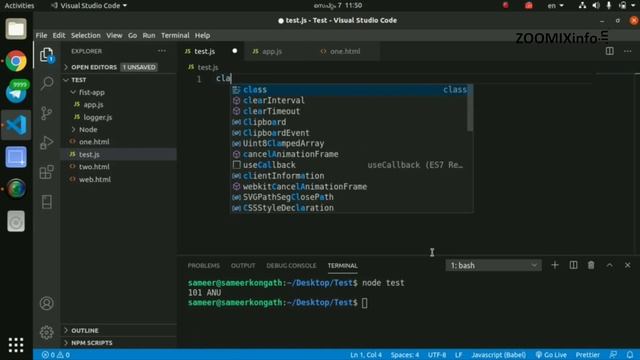Image resolution: width=640 pixels, height=360 pixels.
Task: Collapse the TEST folder section
Action: tap(79, 80)
